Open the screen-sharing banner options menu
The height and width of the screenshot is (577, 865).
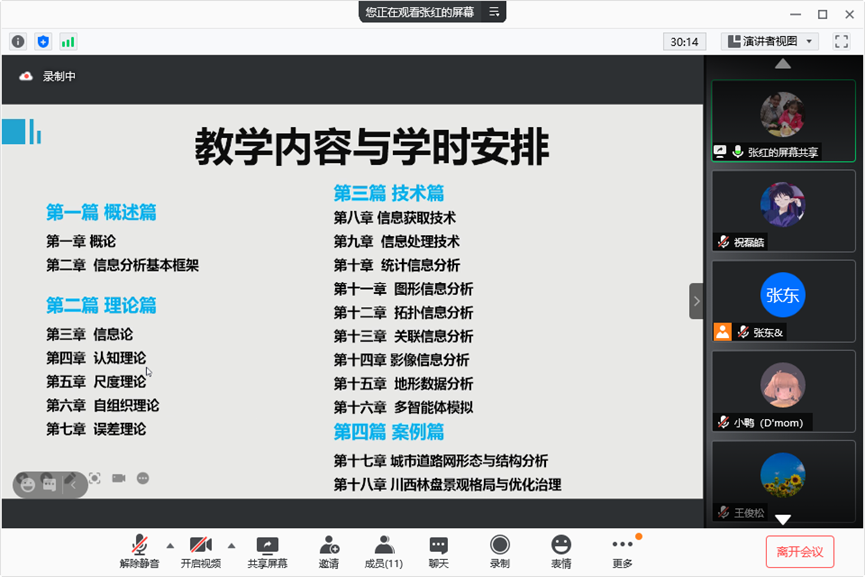point(493,12)
